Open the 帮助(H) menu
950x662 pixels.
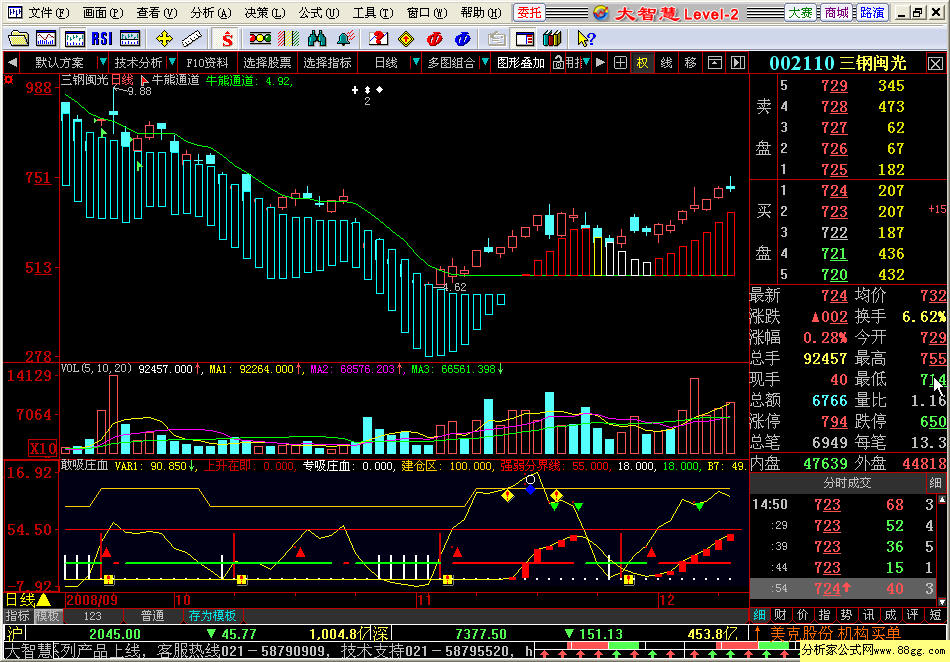click(481, 13)
